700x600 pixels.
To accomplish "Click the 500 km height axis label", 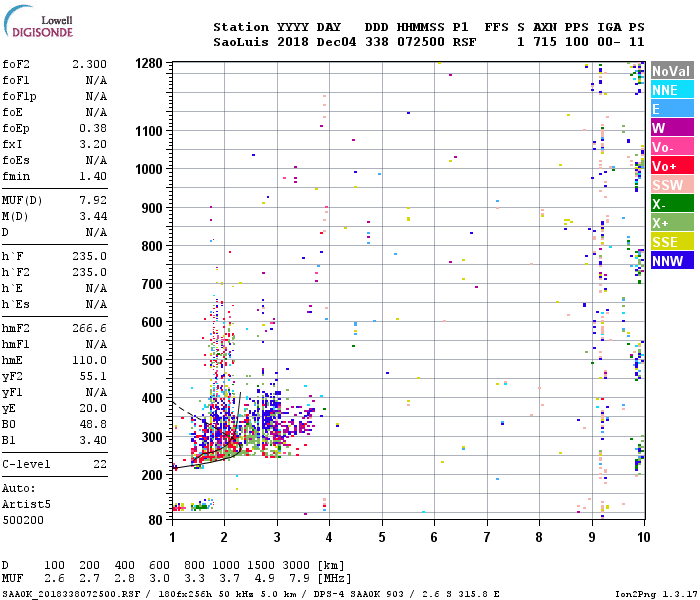I will coord(152,360).
